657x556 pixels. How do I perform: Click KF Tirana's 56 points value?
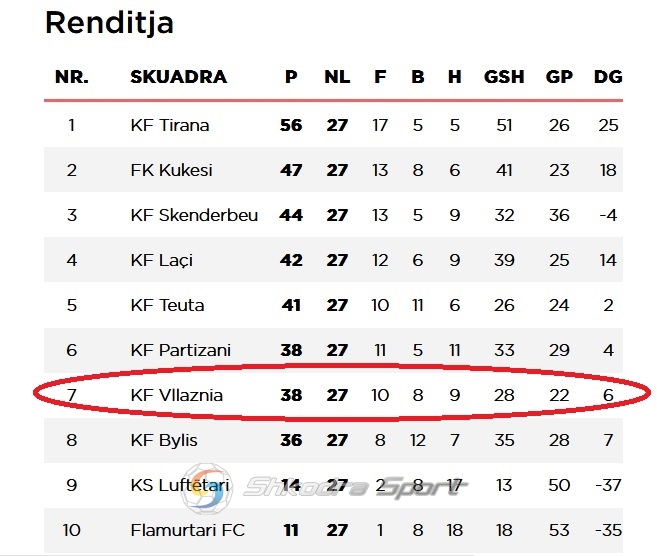pyautogui.click(x=291, y=125)
